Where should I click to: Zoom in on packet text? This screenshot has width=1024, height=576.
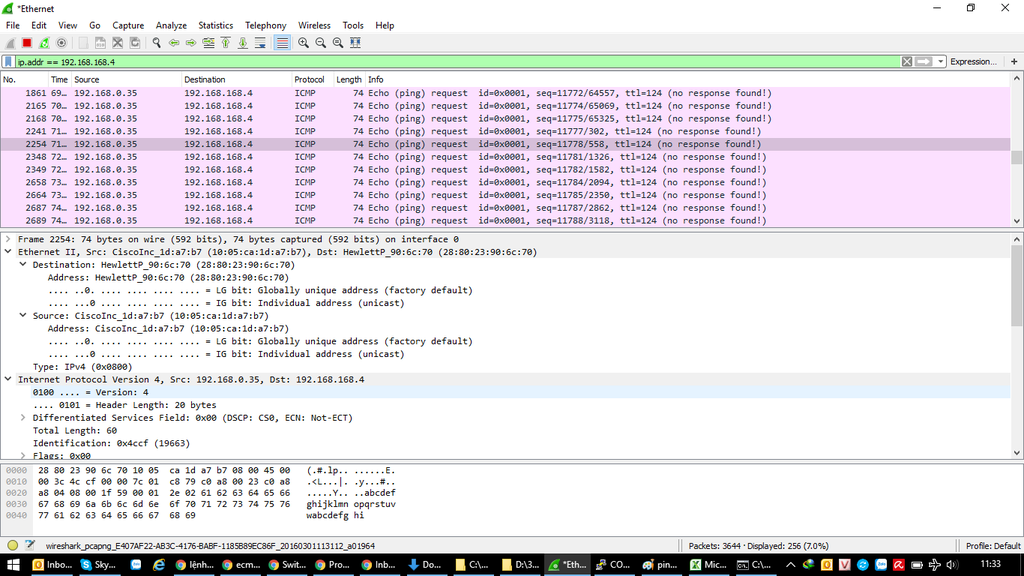[x=303, y=43]
